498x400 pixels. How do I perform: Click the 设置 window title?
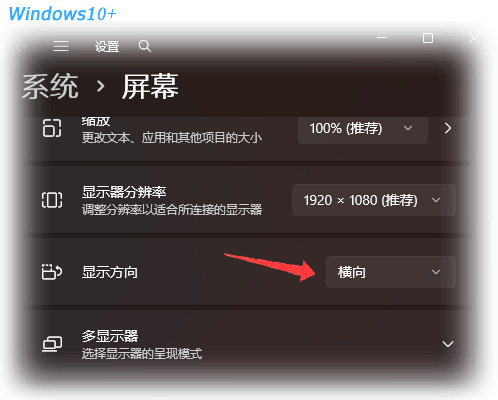[x=107, y=46]
